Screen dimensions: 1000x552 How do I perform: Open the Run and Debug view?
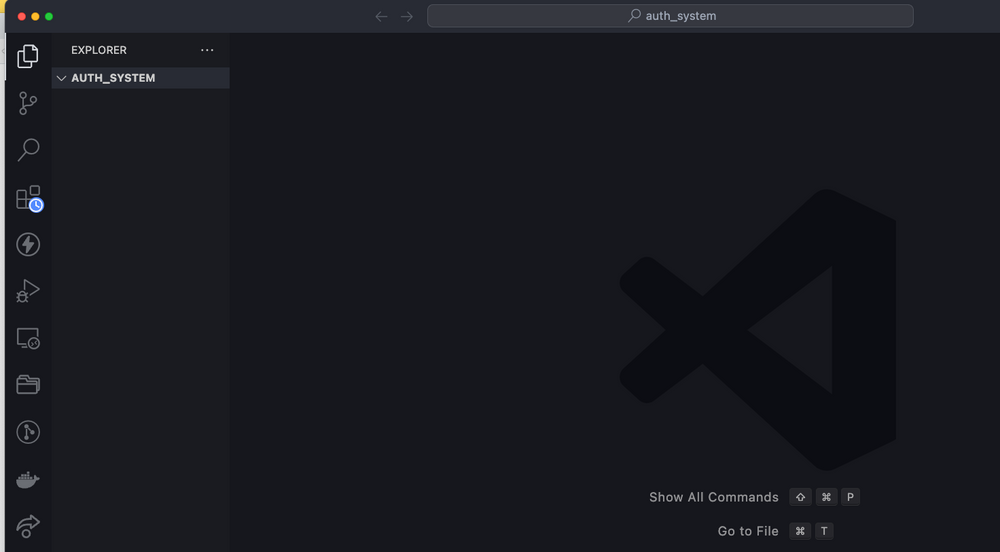click(x=28, y=291)
